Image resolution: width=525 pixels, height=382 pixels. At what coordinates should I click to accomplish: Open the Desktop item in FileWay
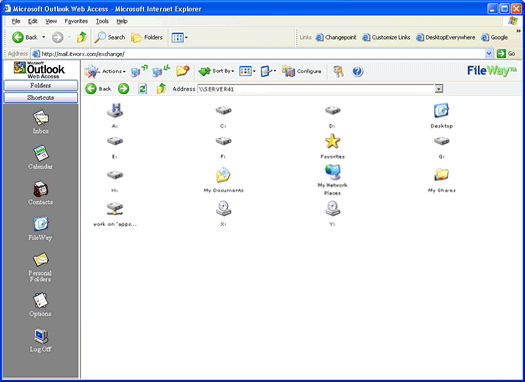point(441,111)
